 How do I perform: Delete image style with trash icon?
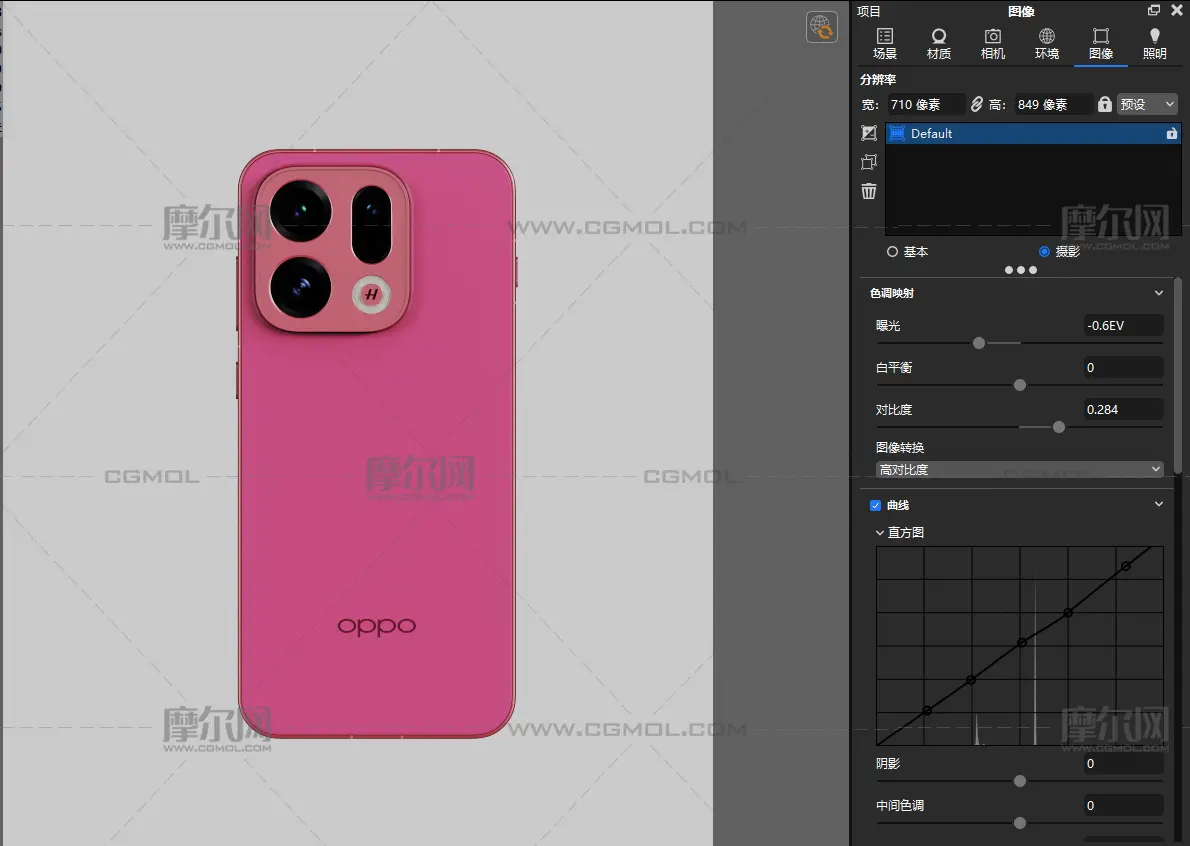pyautogui.click(x=869, y=191)
